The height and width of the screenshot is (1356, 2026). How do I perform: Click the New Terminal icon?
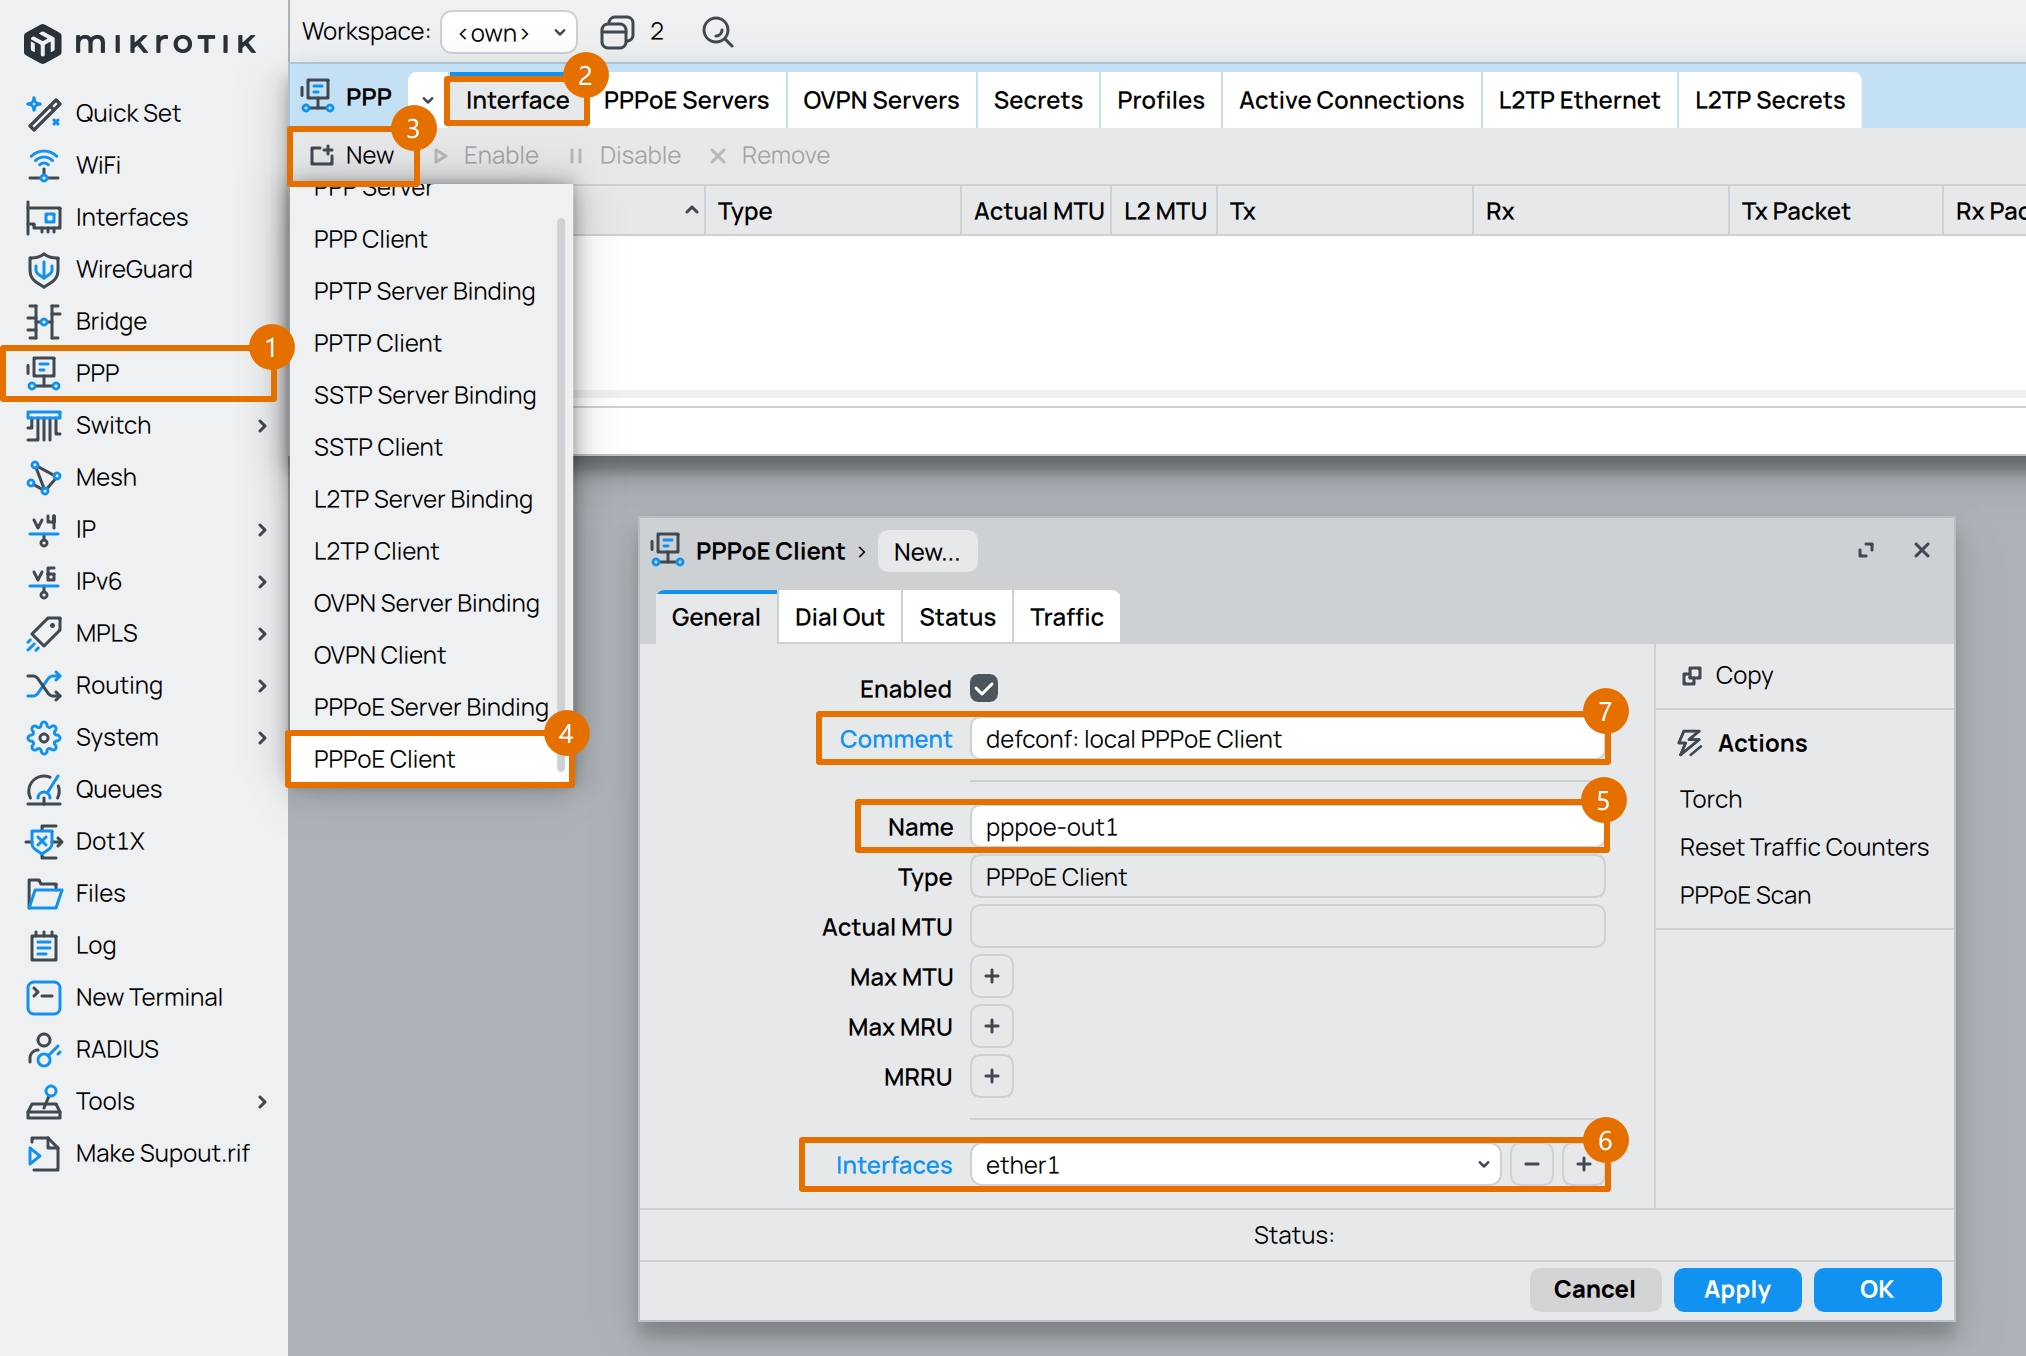43,997
